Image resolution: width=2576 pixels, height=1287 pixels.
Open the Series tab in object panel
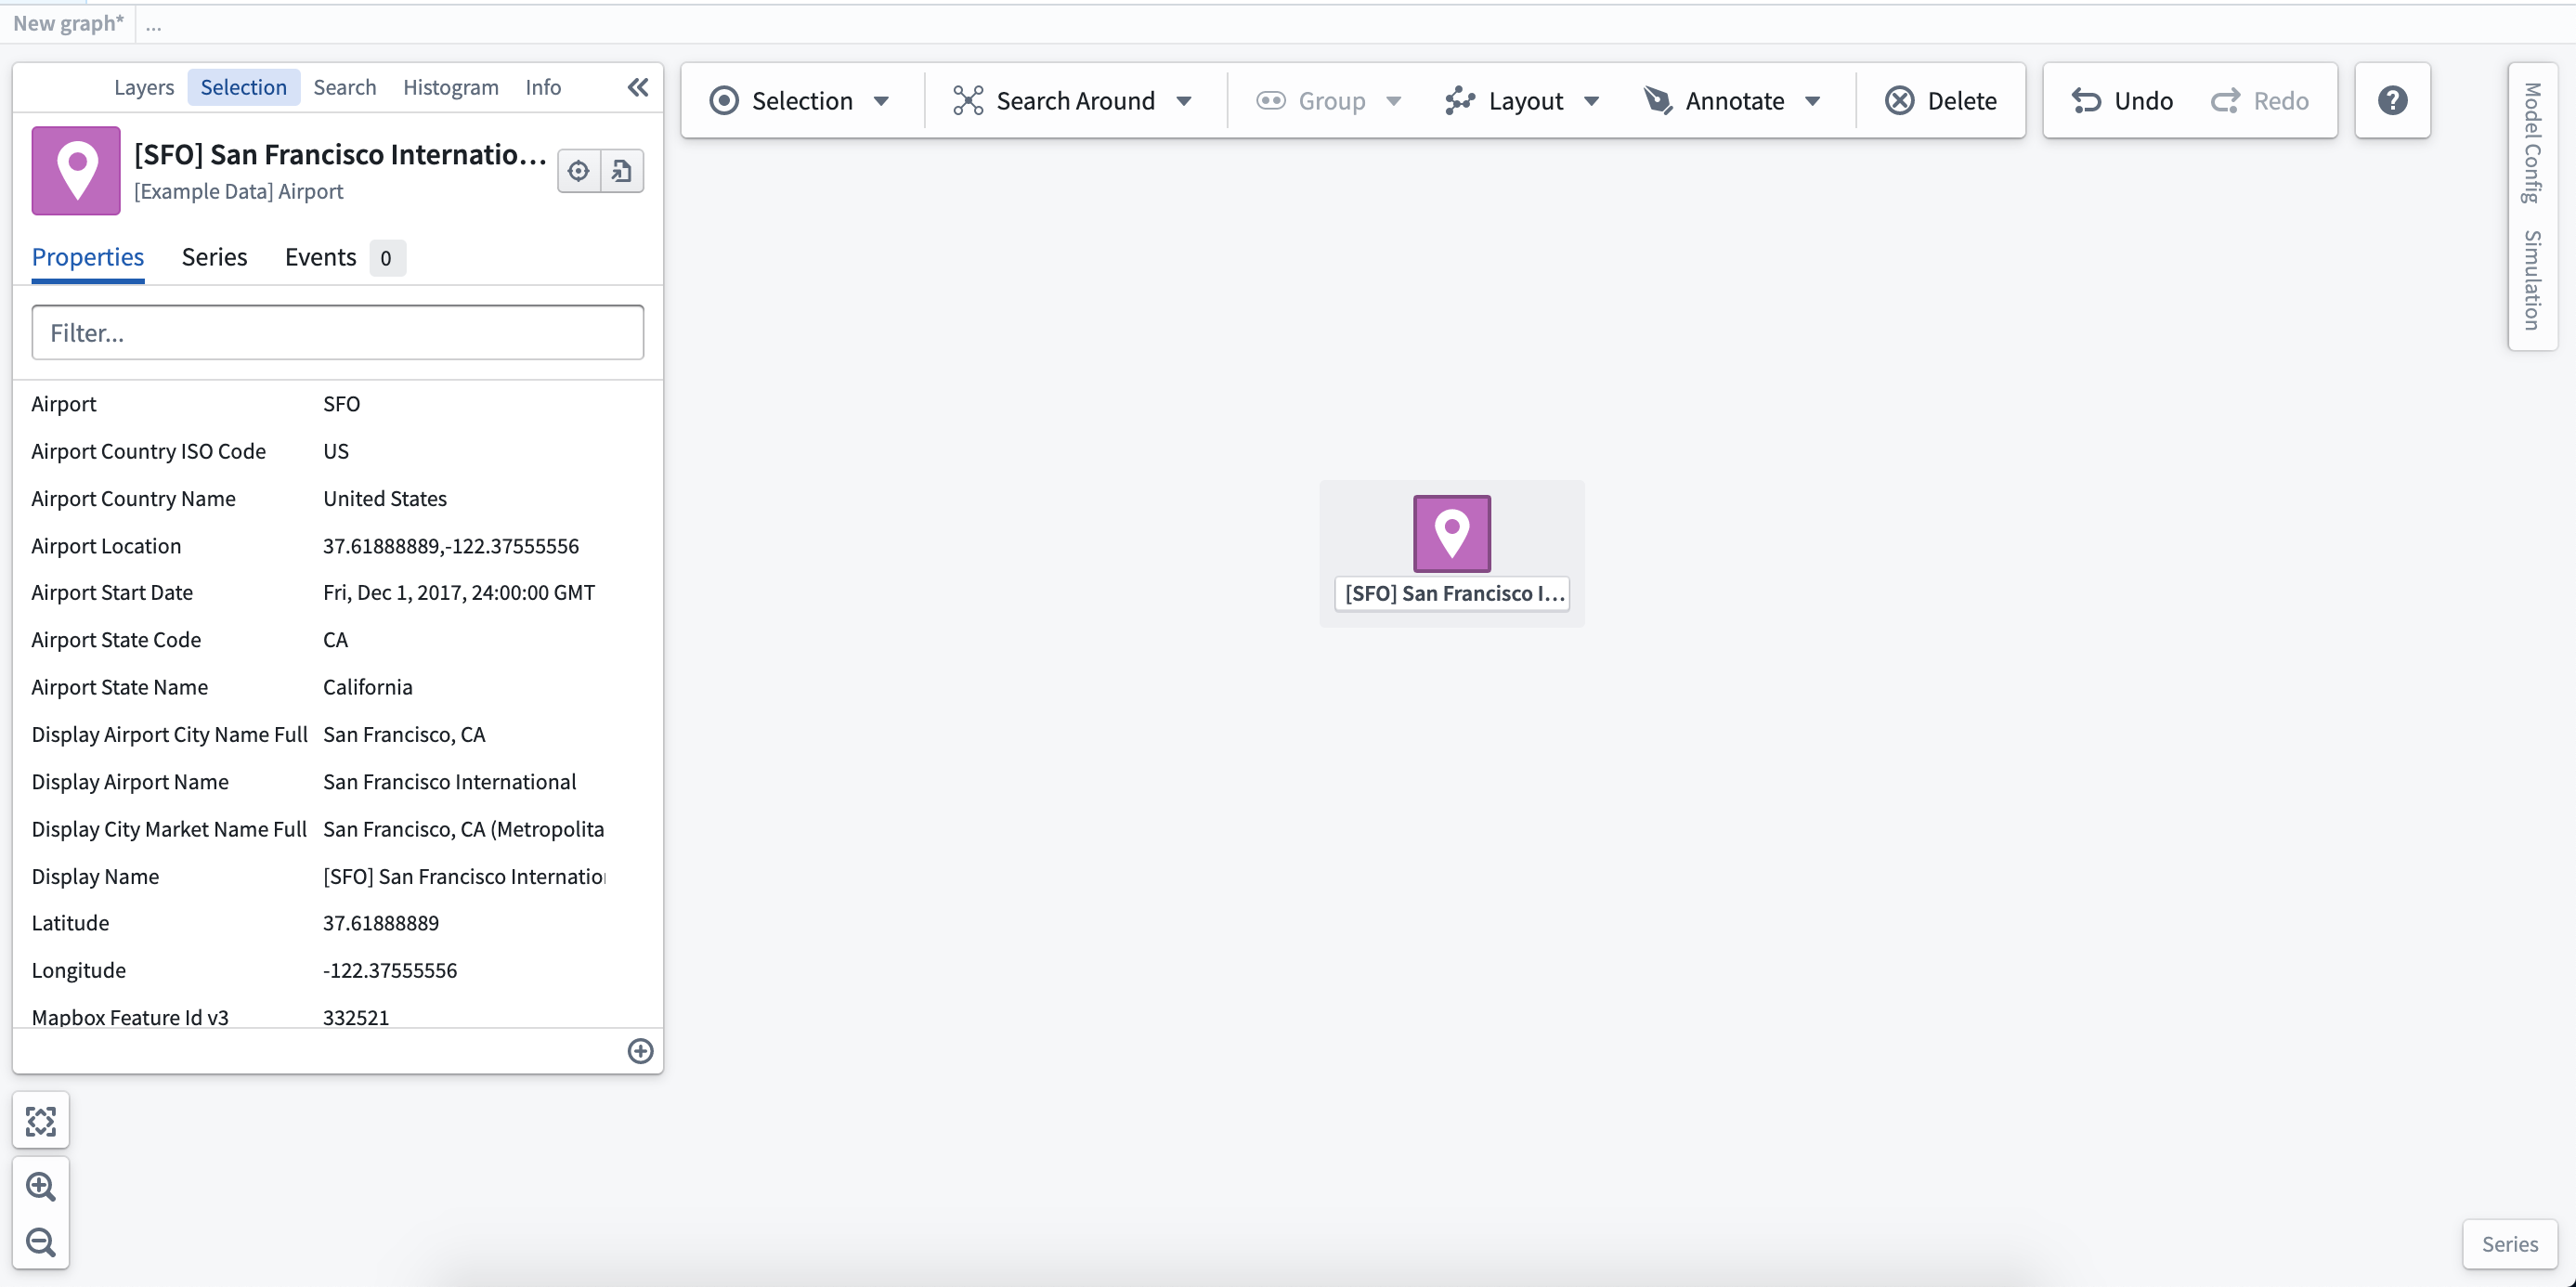(x=214, y=257)
